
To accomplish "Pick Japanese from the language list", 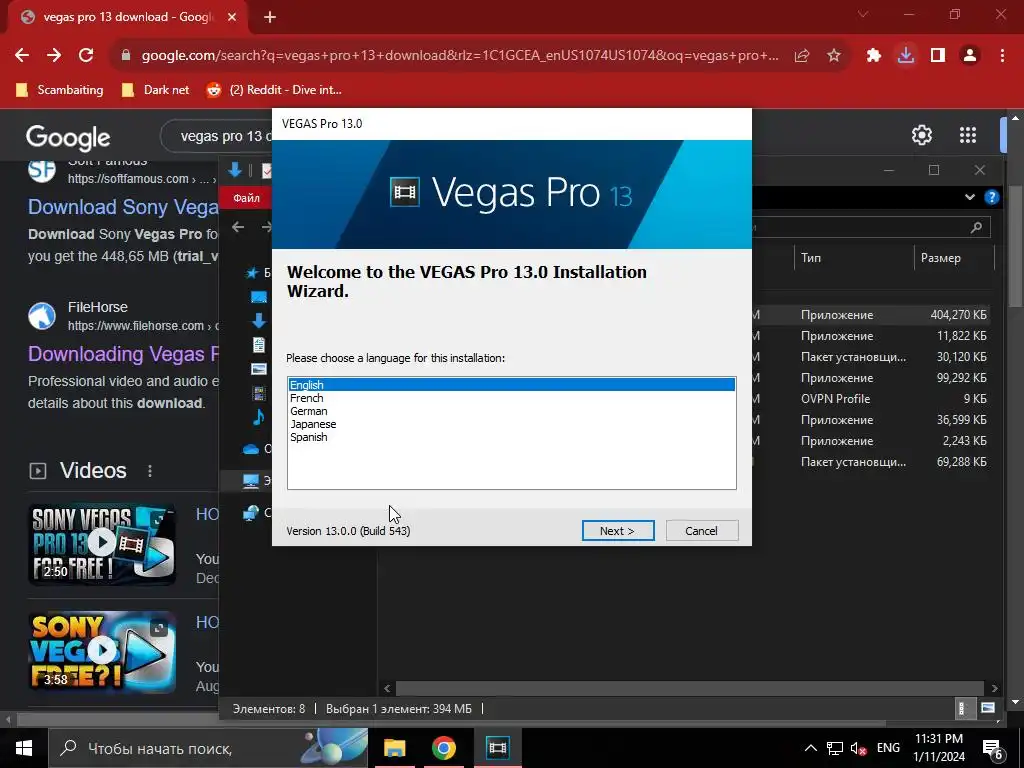I will 313,424.
